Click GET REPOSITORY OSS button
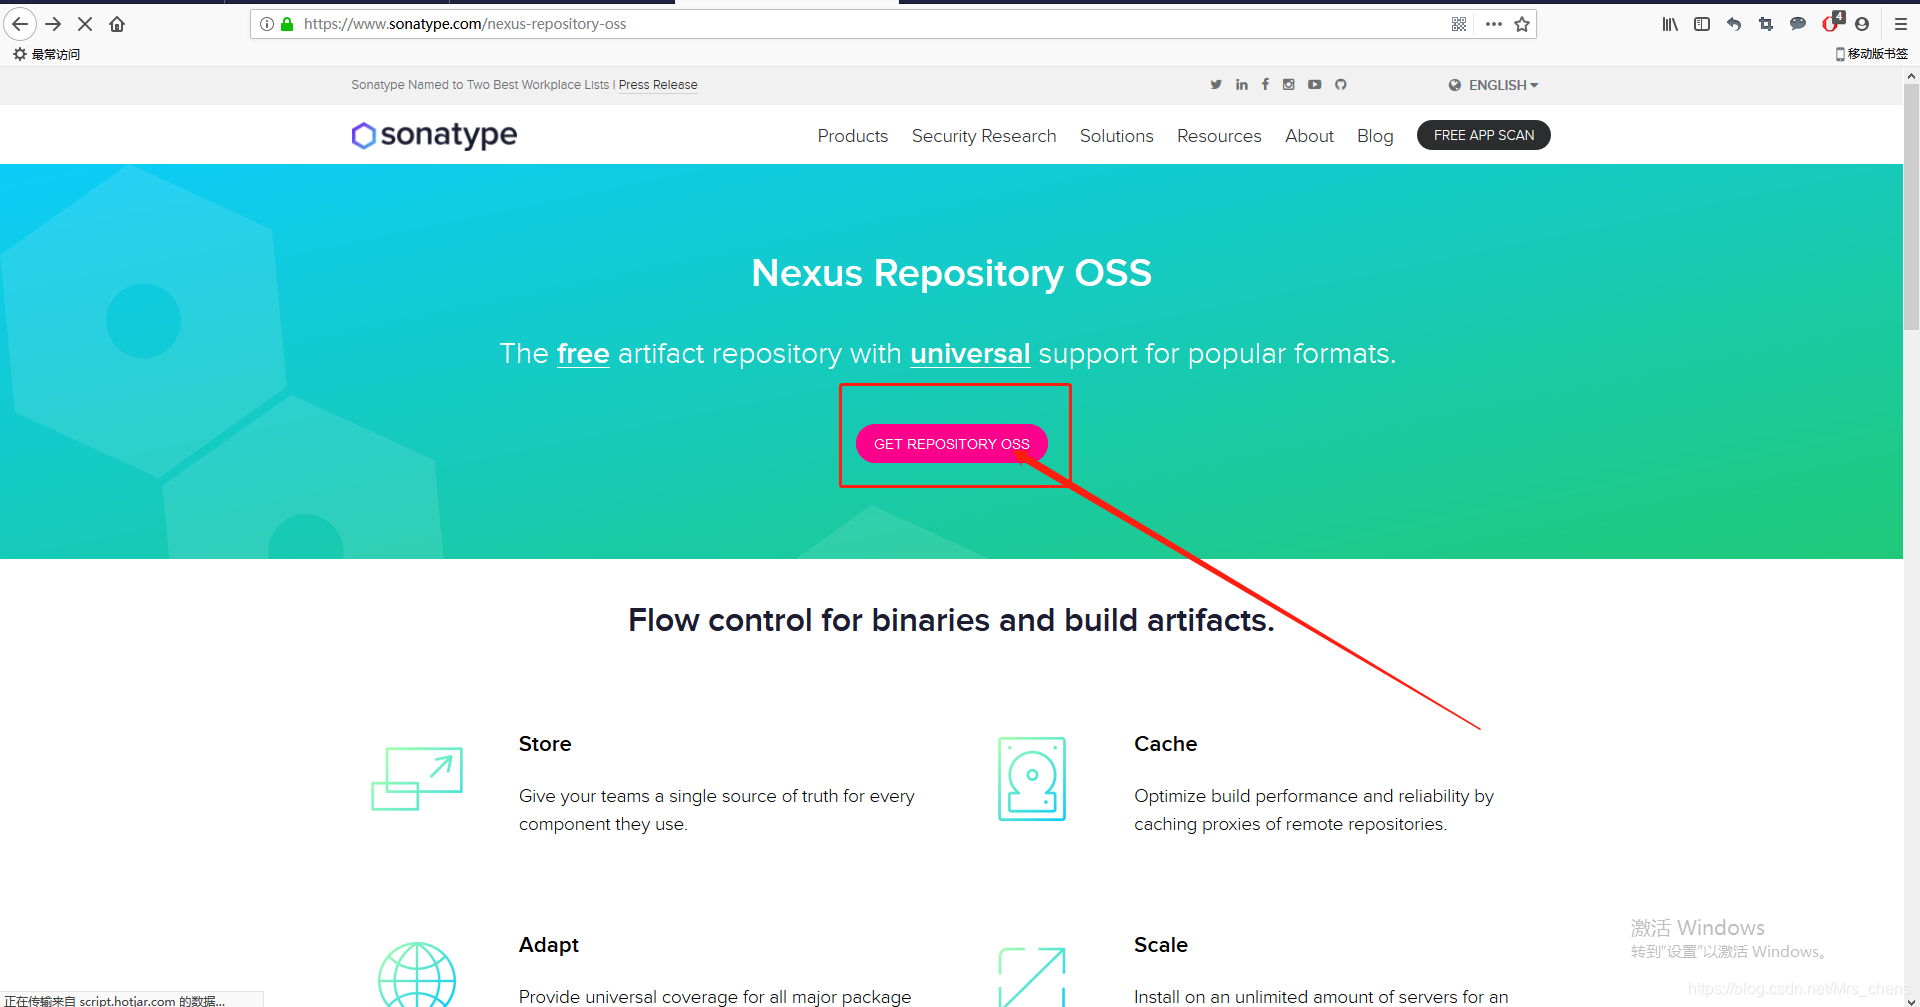The height and width of the screenshot is (1007, 1920). (952, 443)
